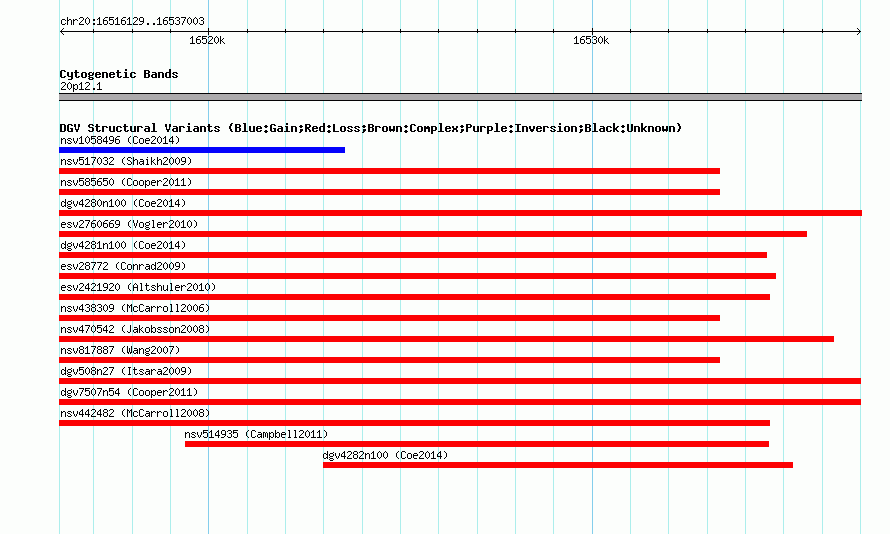Select nsv442482 (McCarroll2008) label
The width and height of the screenshot is (890, 534).
pyautogui.click(x=135, y=413)
